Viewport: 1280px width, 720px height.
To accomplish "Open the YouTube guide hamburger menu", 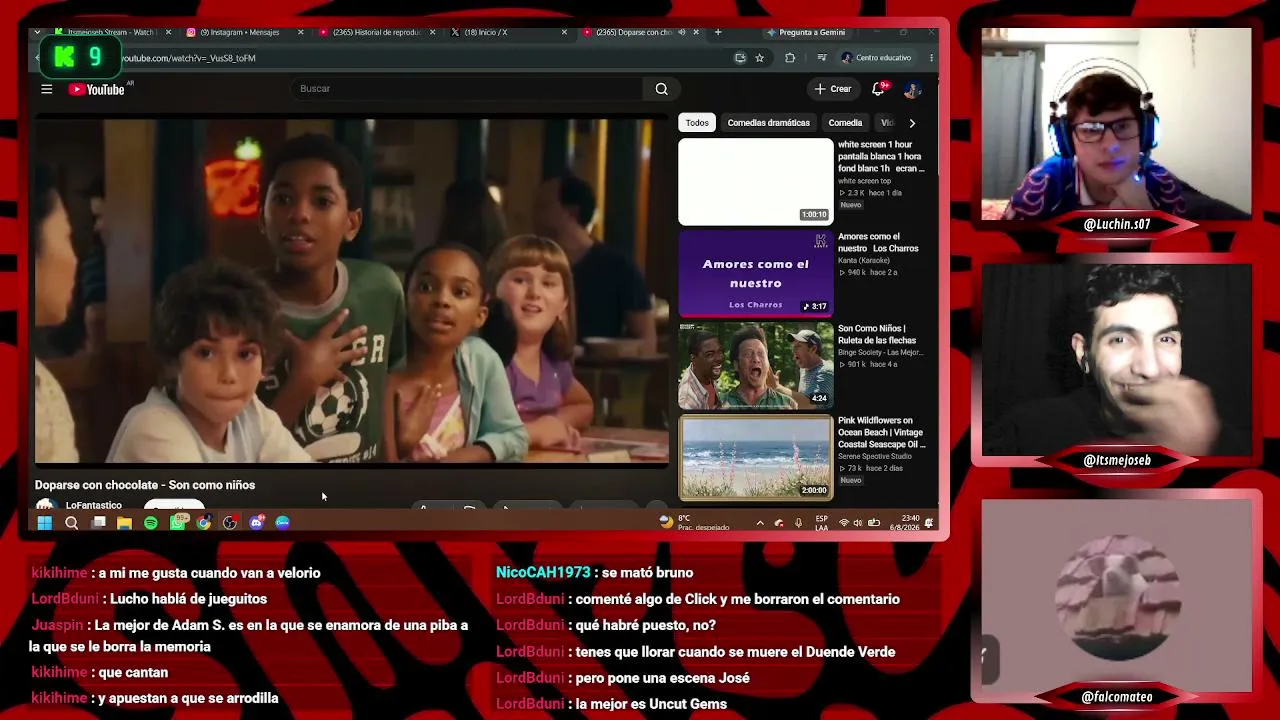I will click(x=46, y=90).
